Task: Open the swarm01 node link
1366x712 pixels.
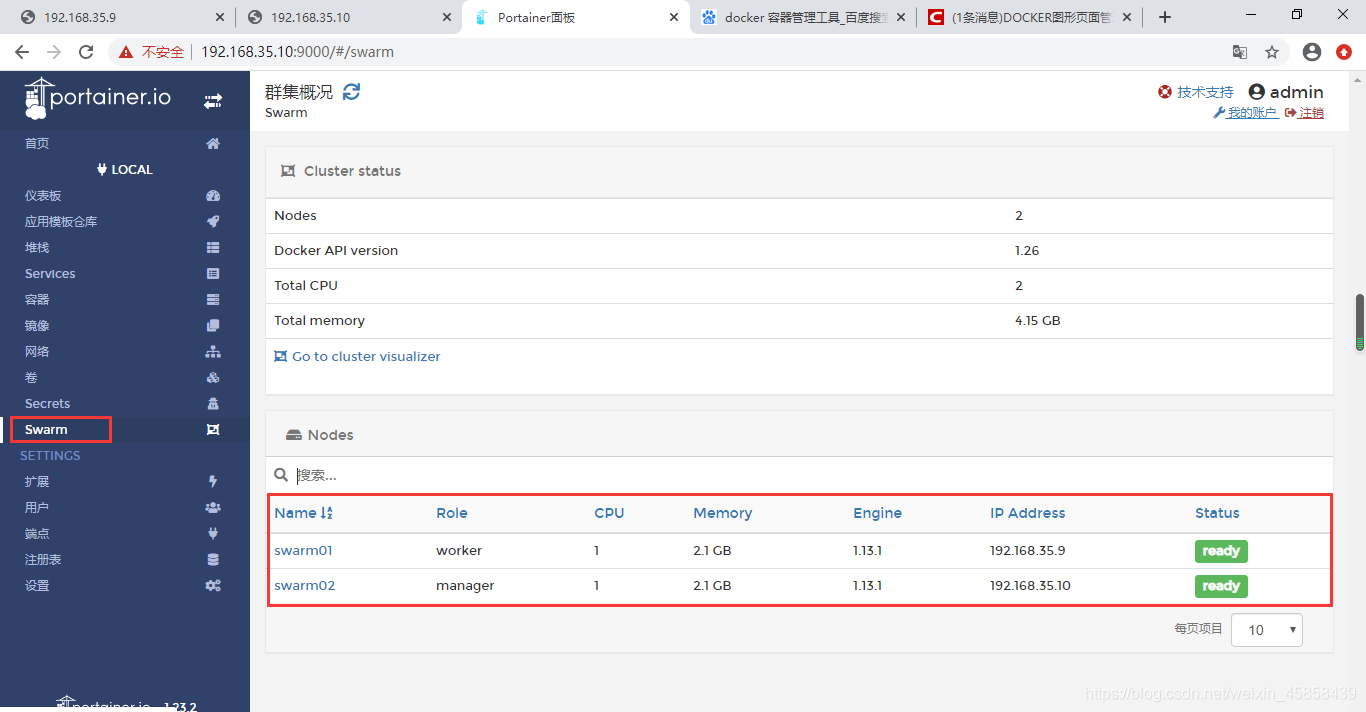Action: [x=303, y=551]
